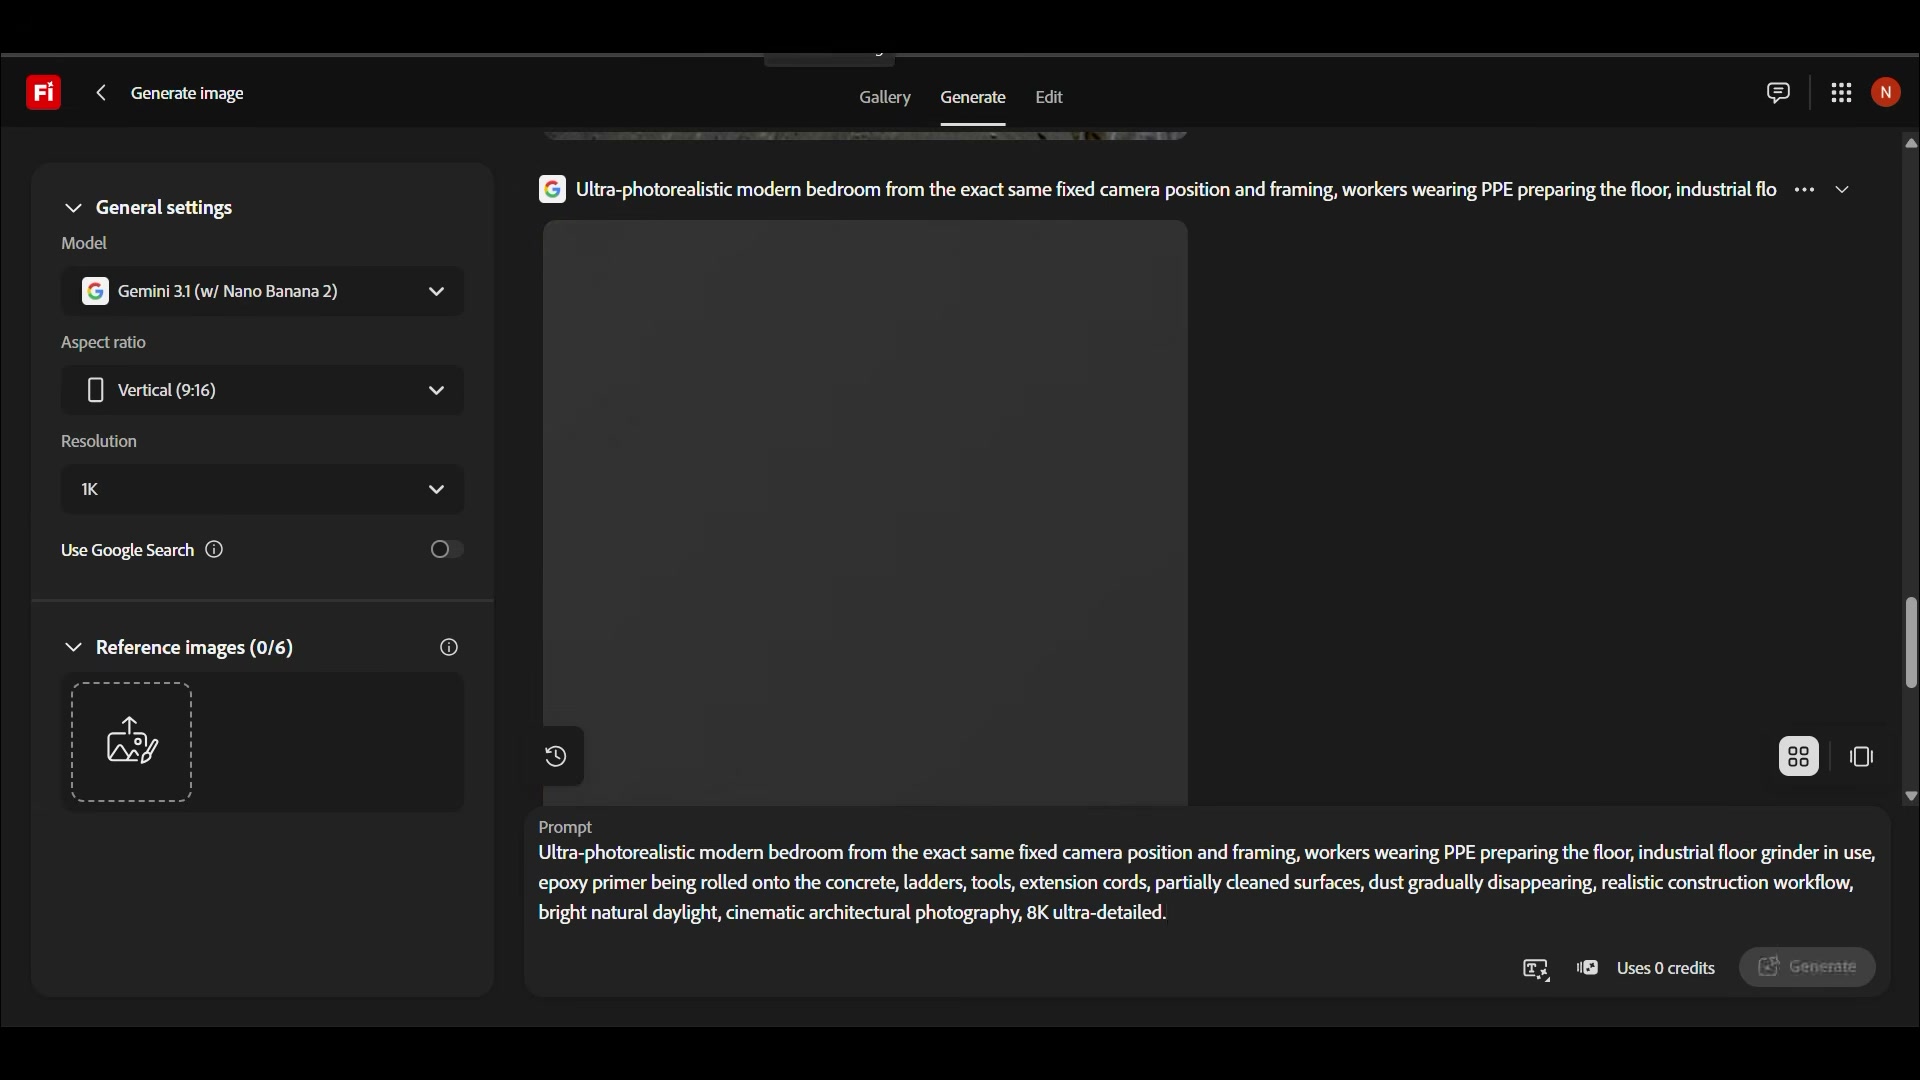Switch to single image view layout
The width and height of the screenshot is (1920, 1080).
pyautogui.click(x=1862, y=758)
